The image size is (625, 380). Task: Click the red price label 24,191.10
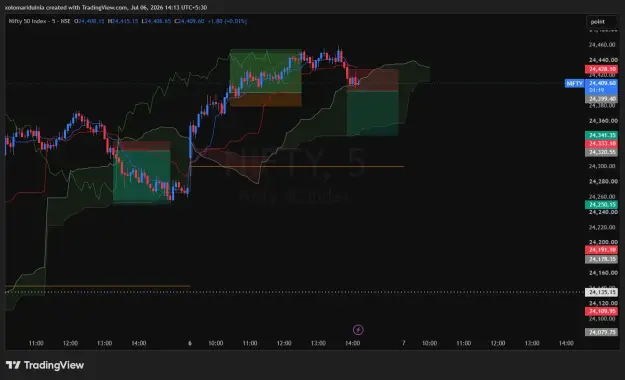point(601,250)
